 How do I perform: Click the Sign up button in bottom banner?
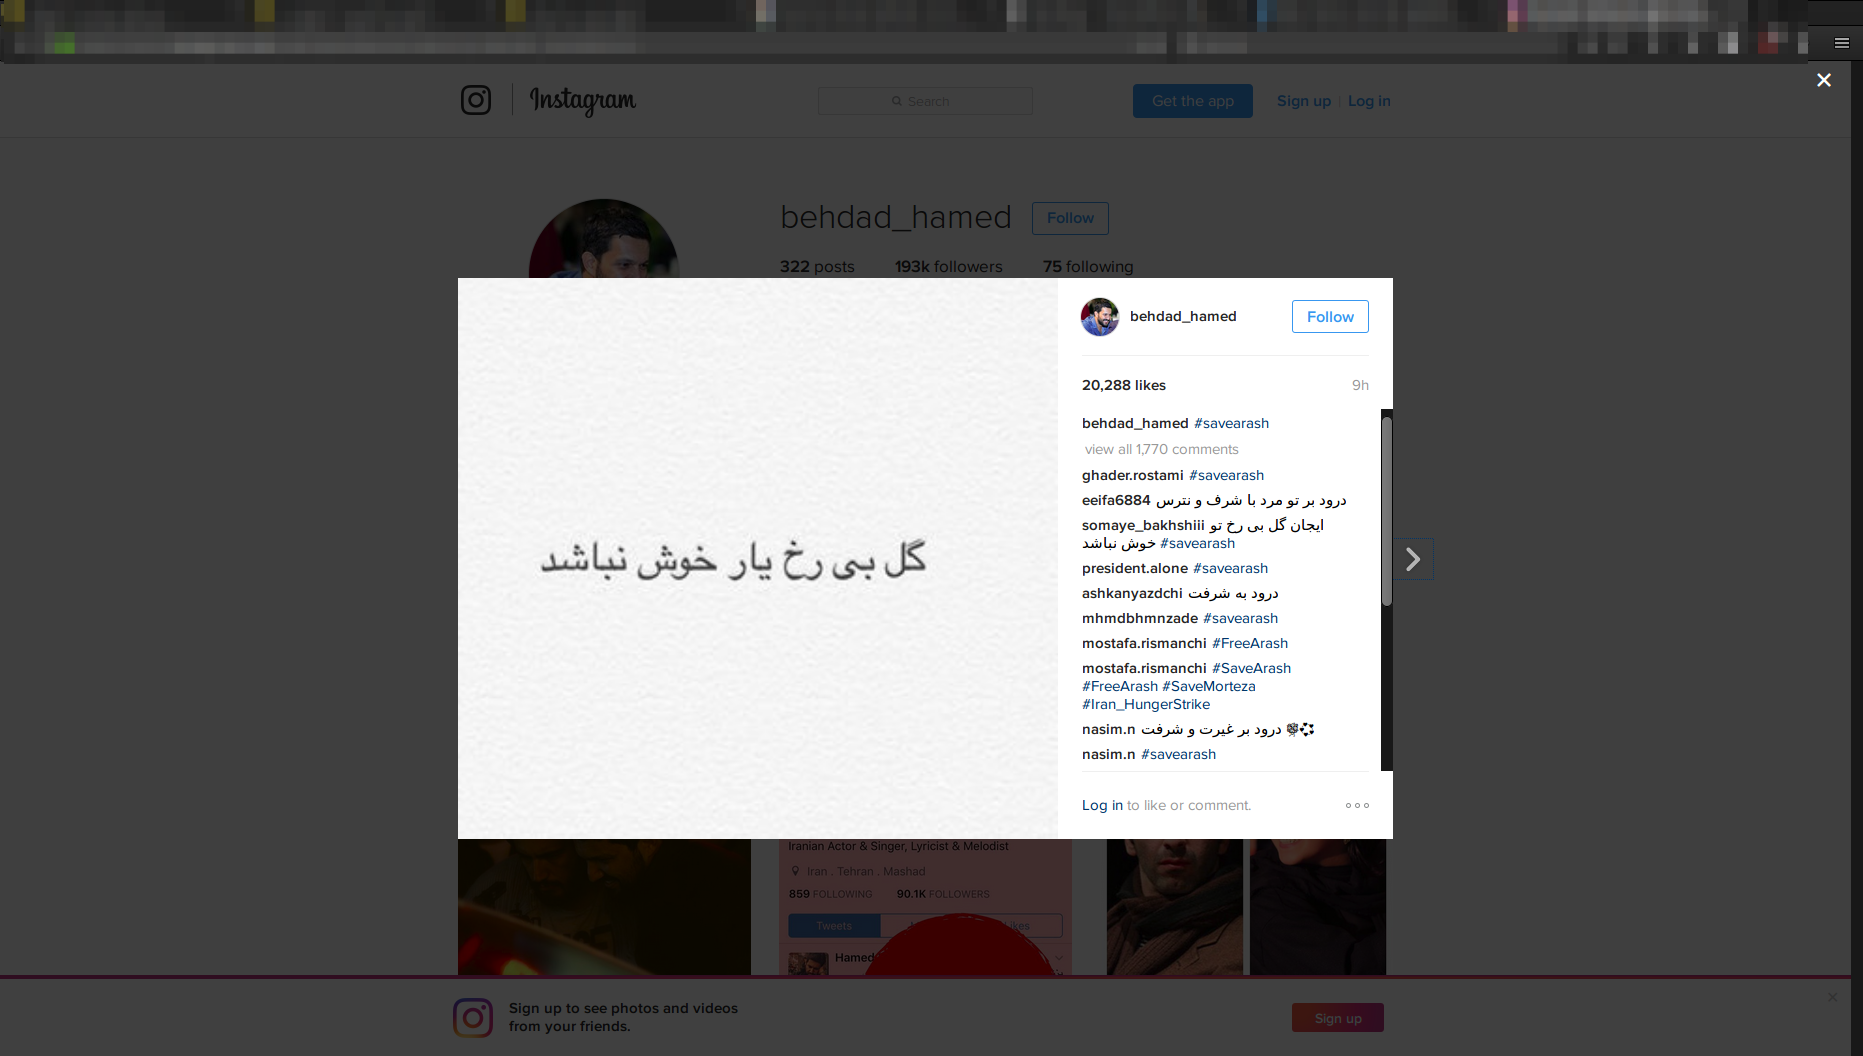point(1338,1018)
